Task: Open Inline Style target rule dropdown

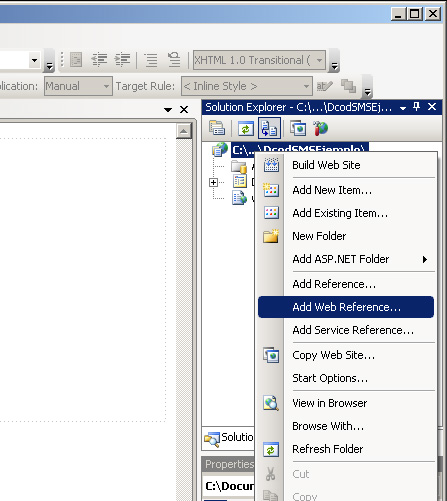Action: [x=306, y=86]
